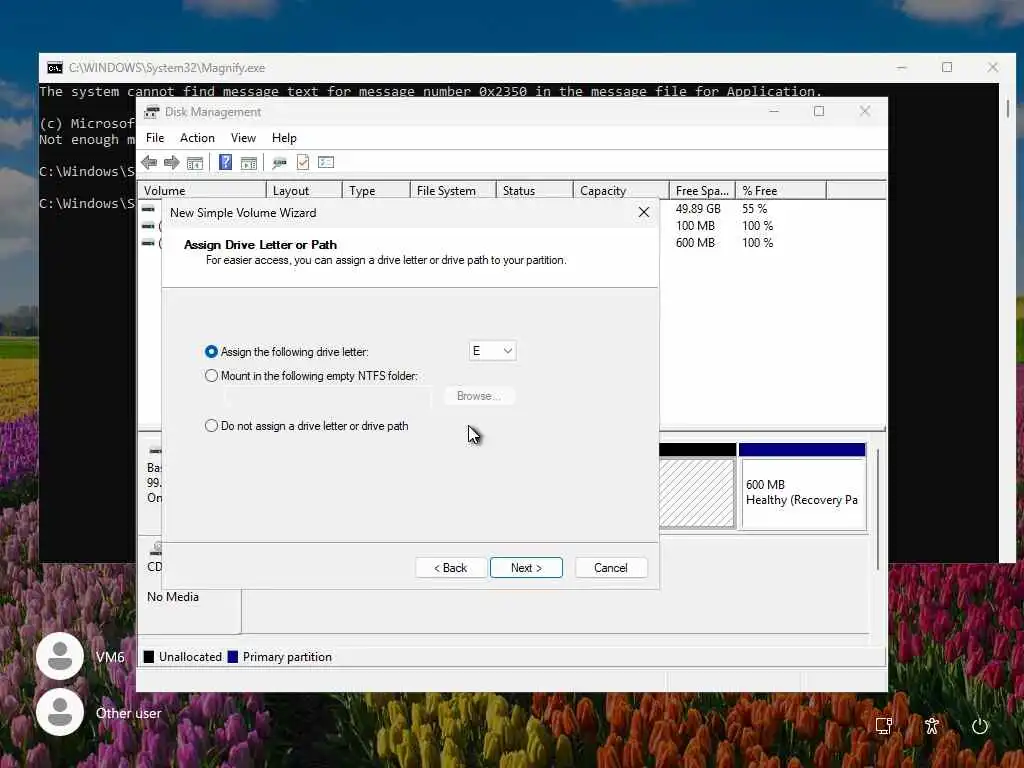The width and height of the screenshot is (1024, 768).
Task: Click the Type column header
Action: pos(376,191)
